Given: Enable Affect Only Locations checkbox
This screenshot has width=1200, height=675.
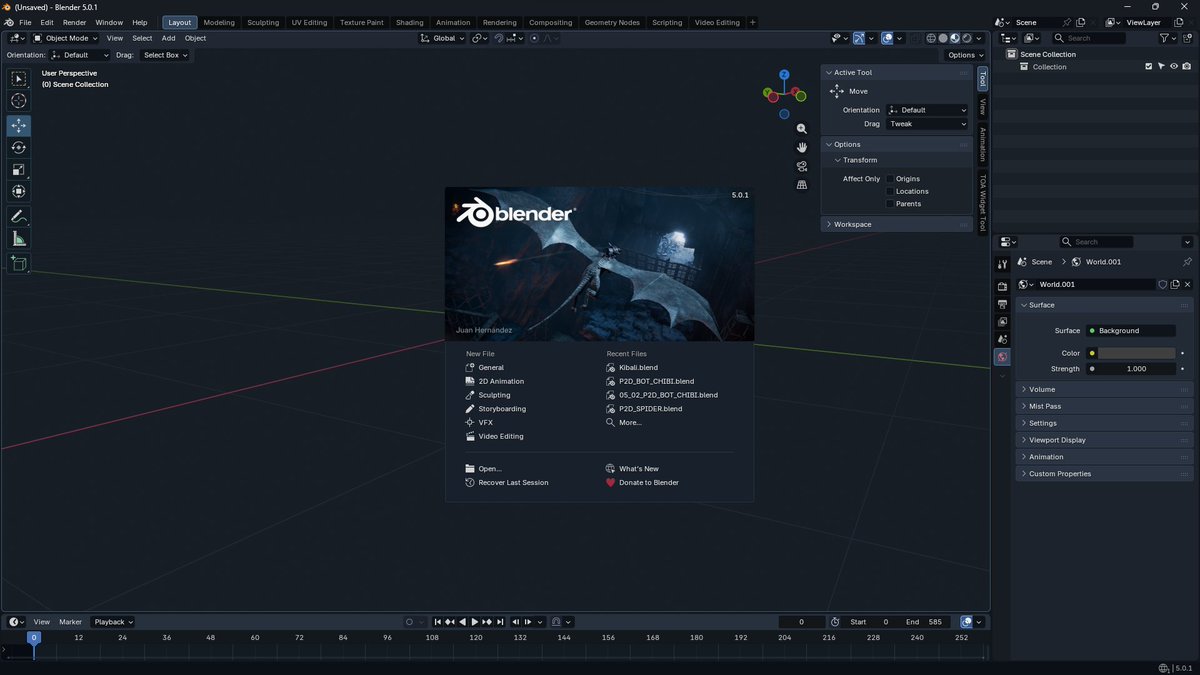Looking at the screenshot, I should click(x=890, y=191).
